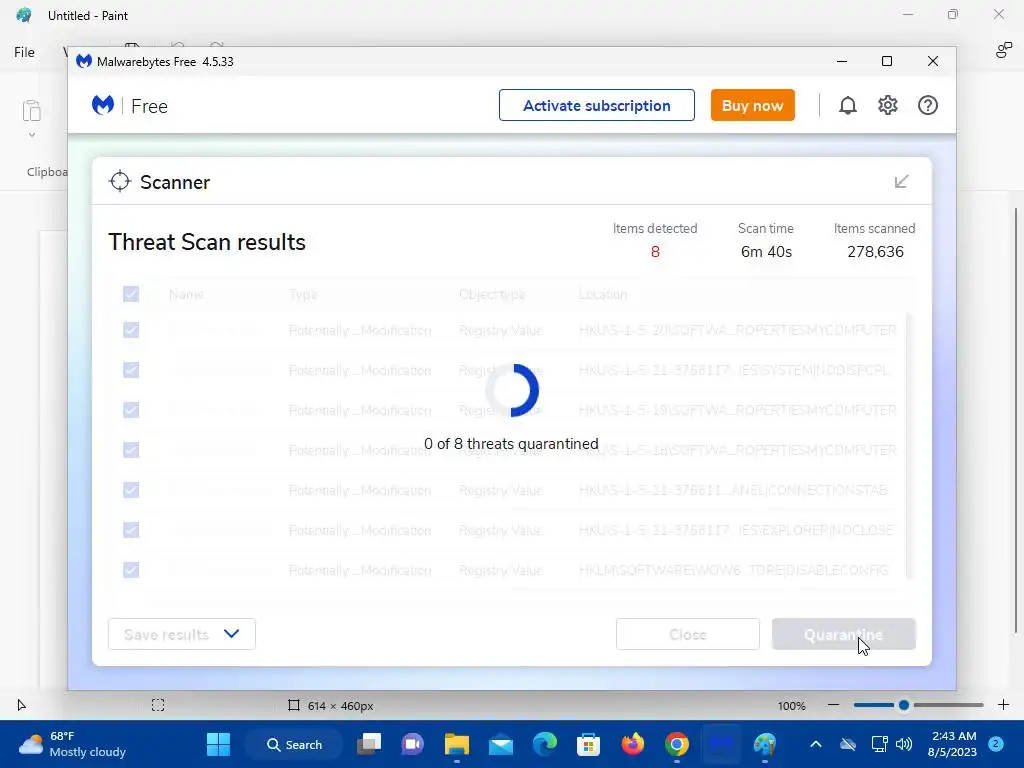Click the Paste clipboard icon in Paint
1024x768 pixels.
(x=31, y=110)
